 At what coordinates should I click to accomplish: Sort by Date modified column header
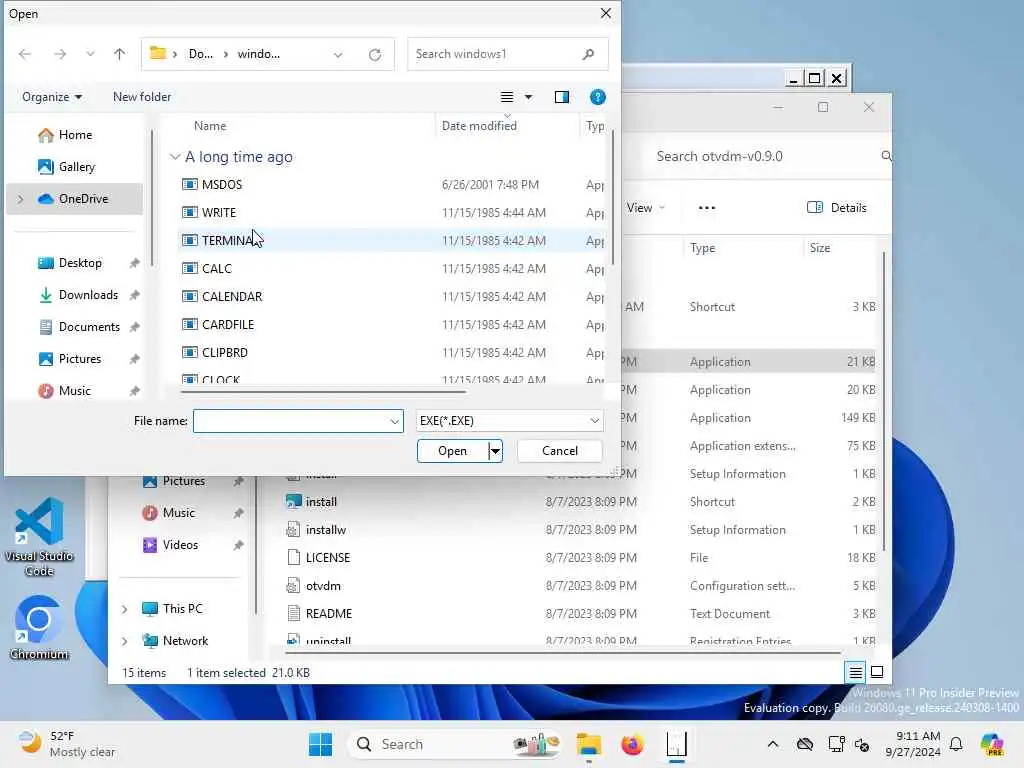[x=479, y=126]
